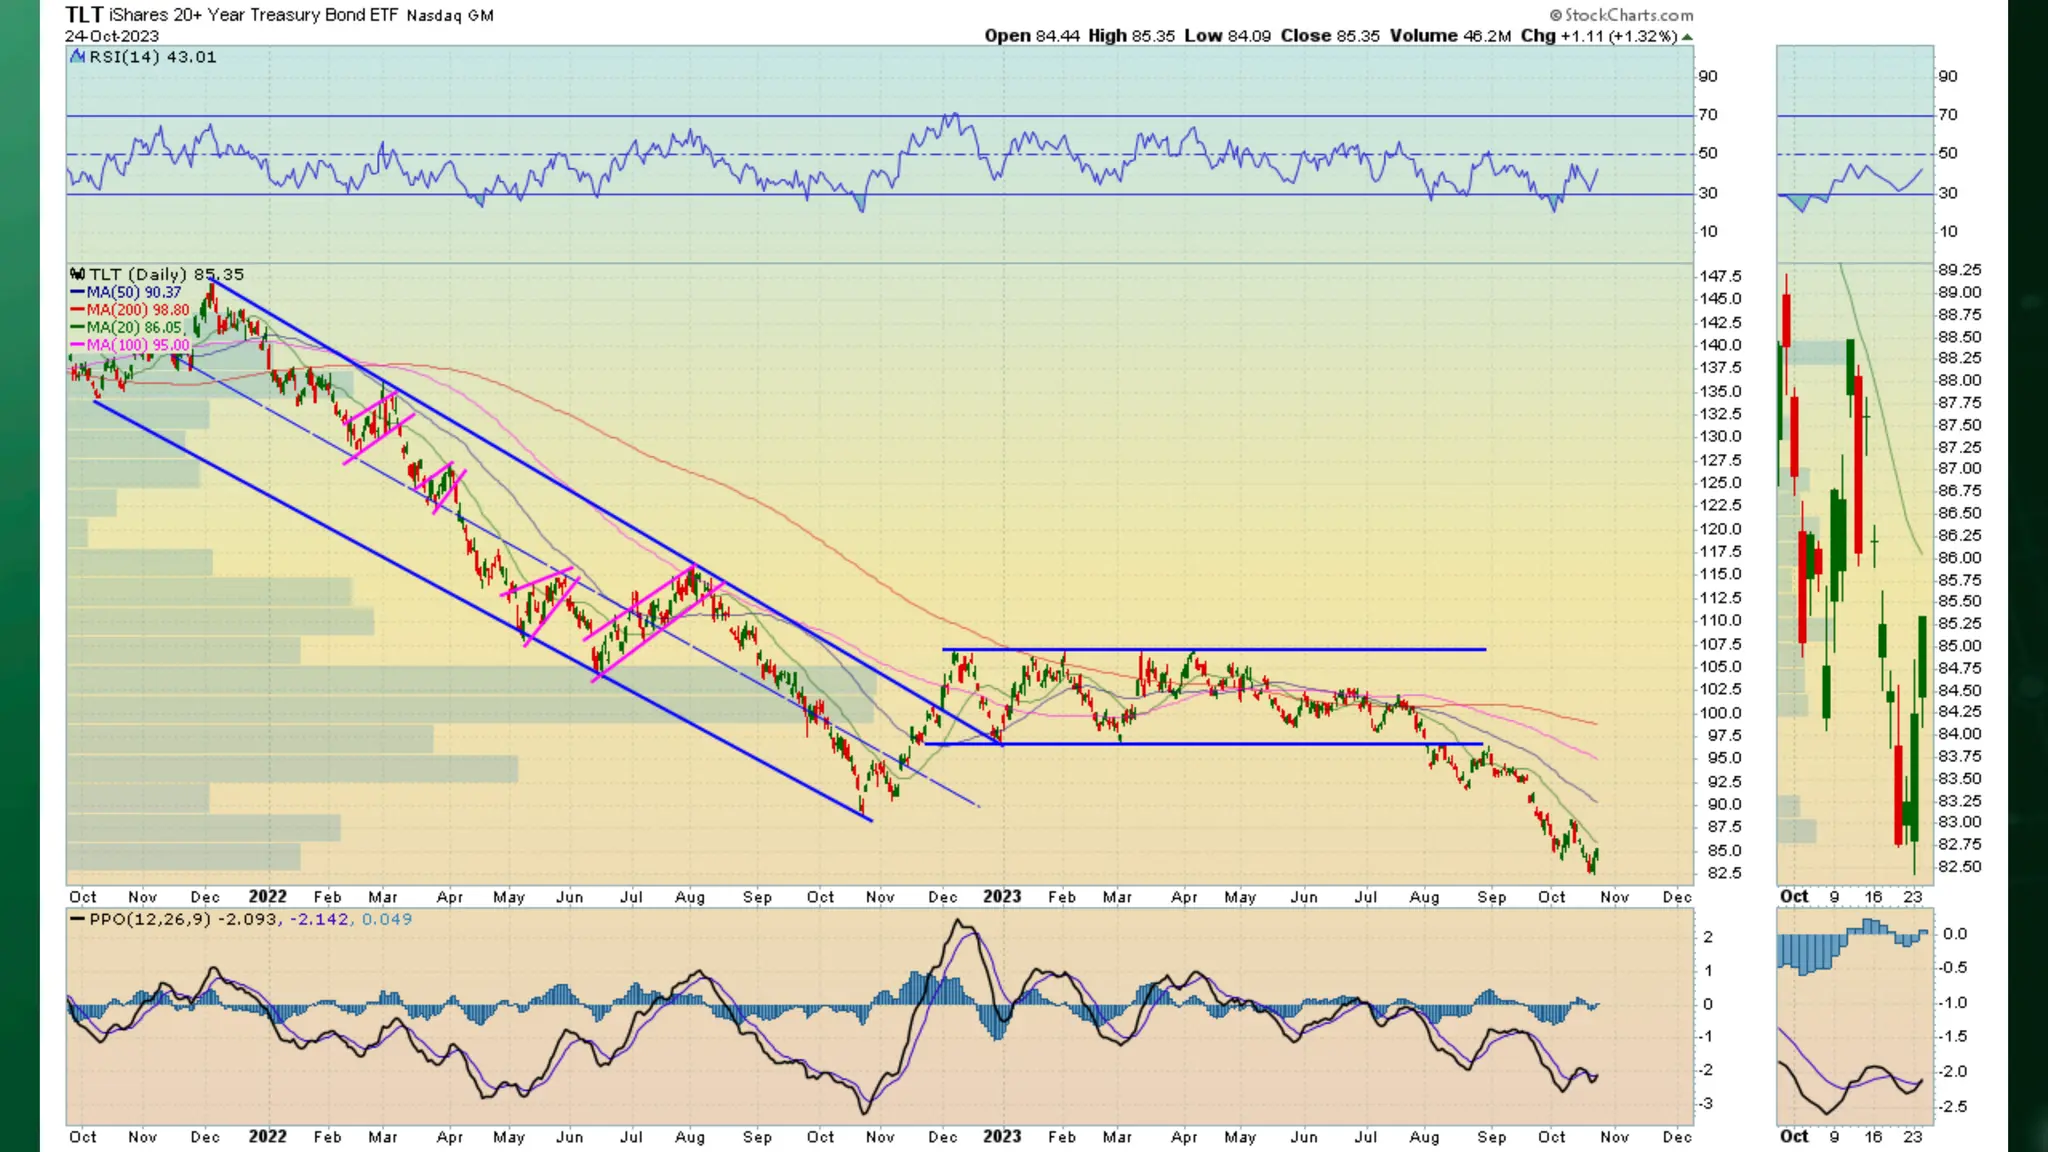This screenshot has height=1152, width=2048.
Task: Click the 'Open 84.44' quote value
Action: pyautogui.click(x=1032, y=36)
